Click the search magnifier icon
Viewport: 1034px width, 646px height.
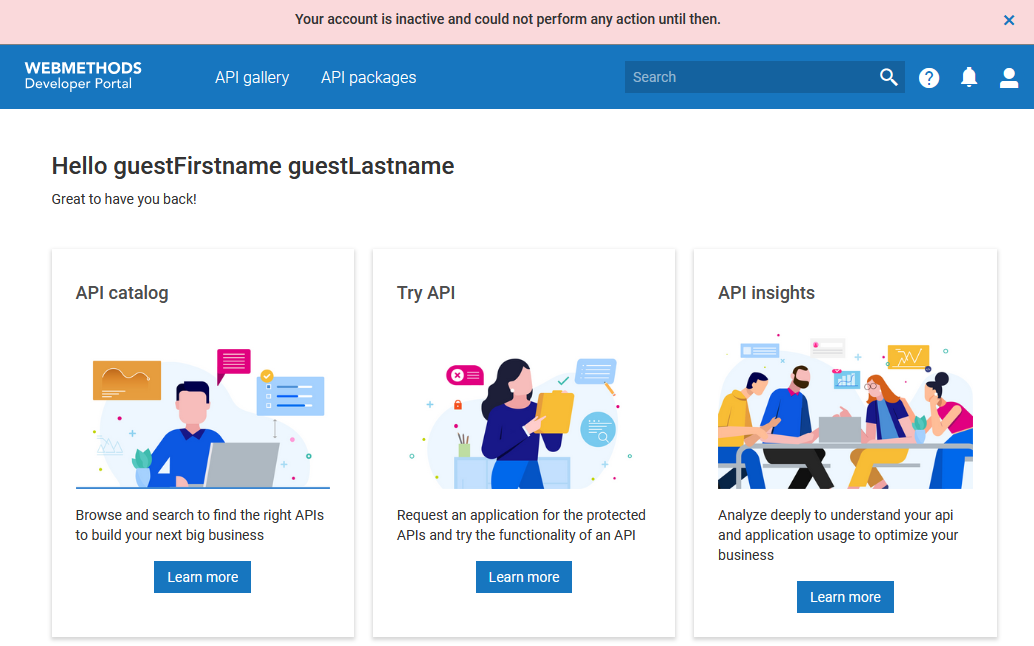[x=888, y=77]
